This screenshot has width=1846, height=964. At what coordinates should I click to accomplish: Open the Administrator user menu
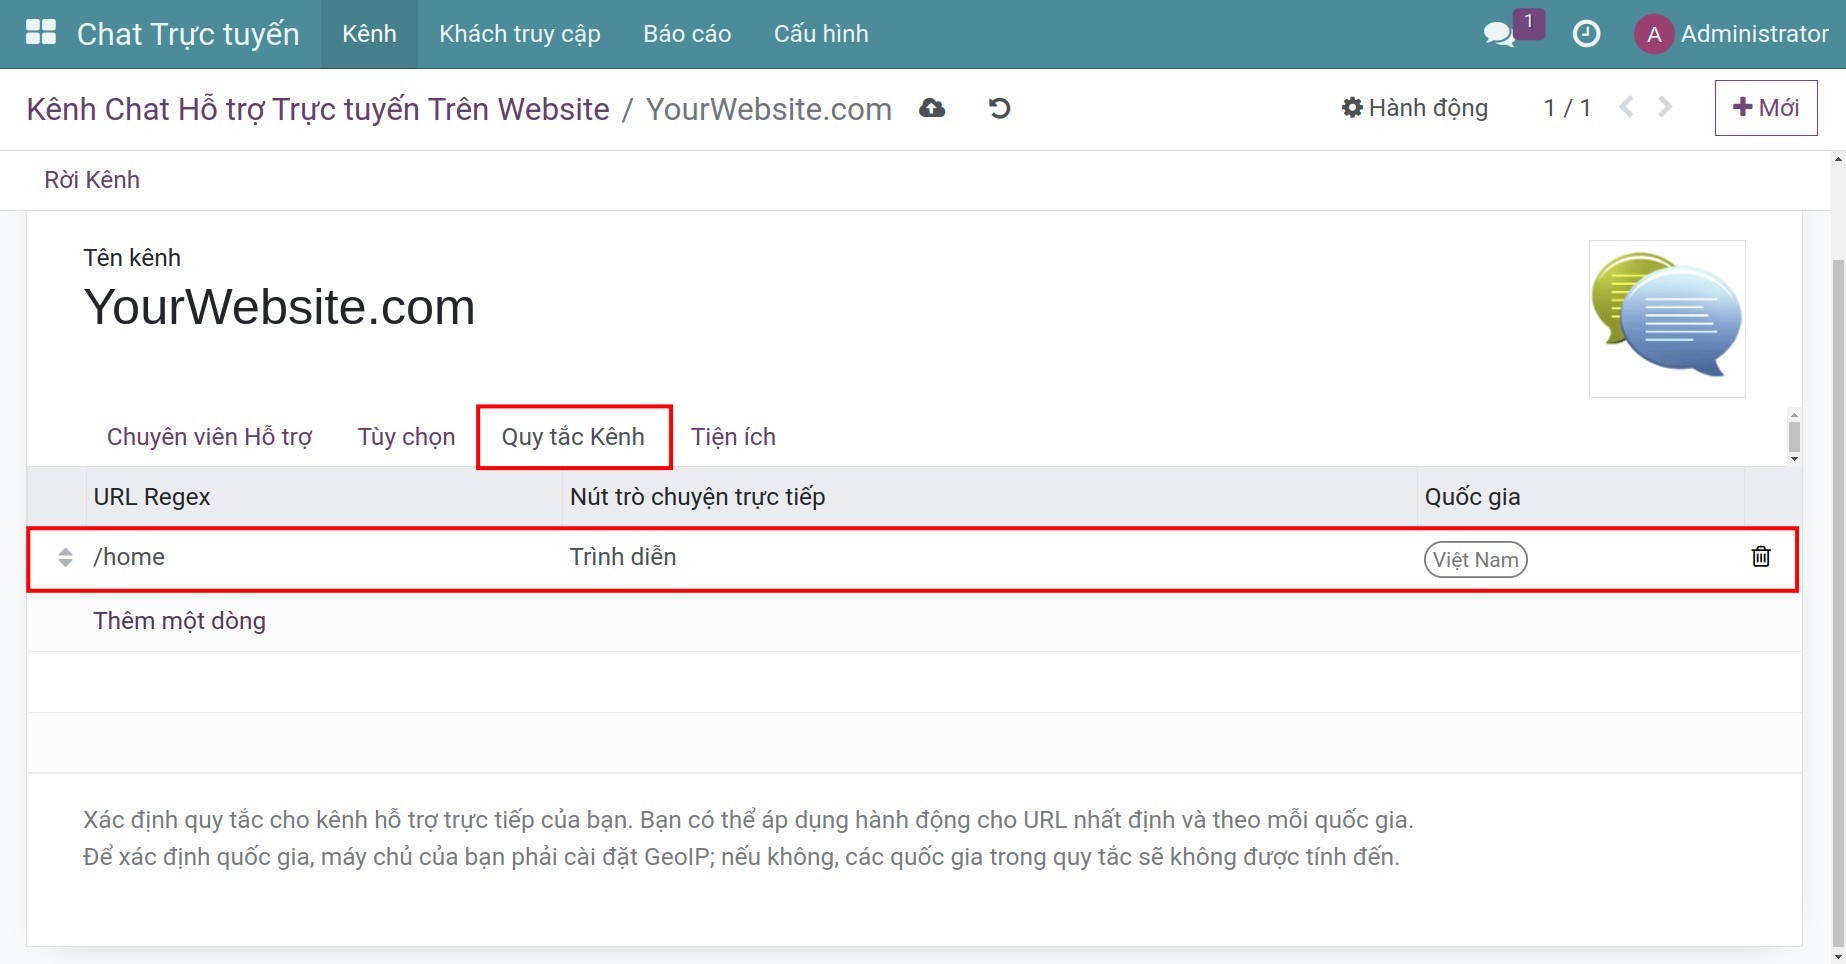(1731, 34)
